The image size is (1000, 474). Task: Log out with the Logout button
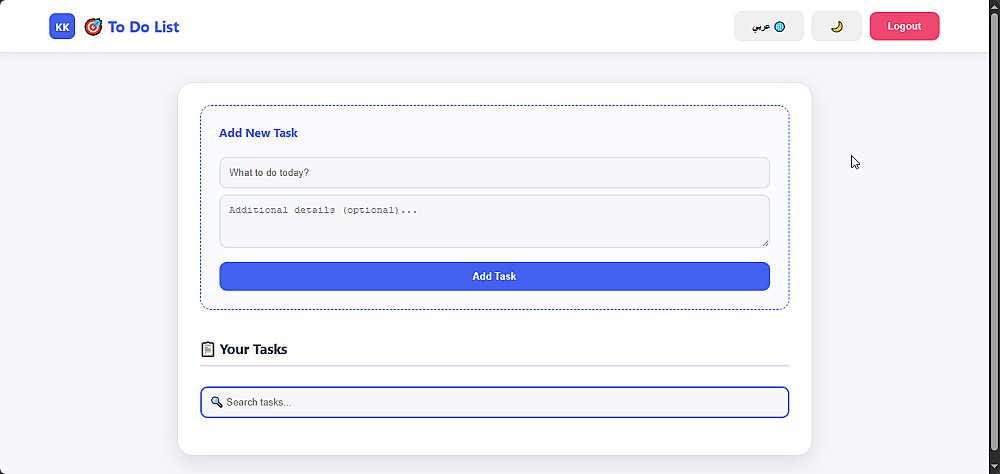tap(904, 27)
